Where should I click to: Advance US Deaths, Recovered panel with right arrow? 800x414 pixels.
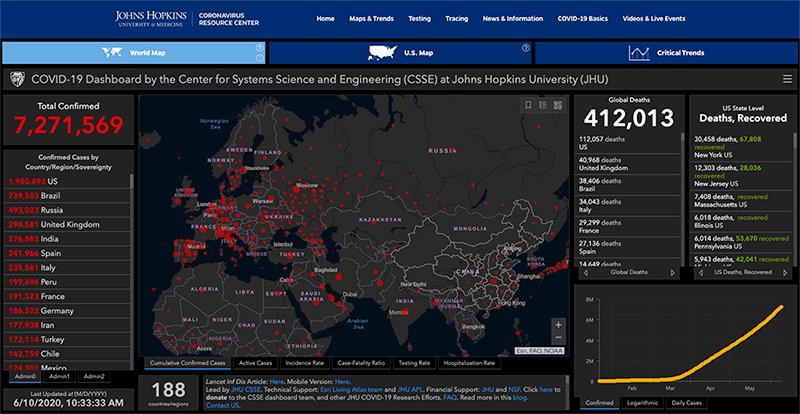pos(785,272)
